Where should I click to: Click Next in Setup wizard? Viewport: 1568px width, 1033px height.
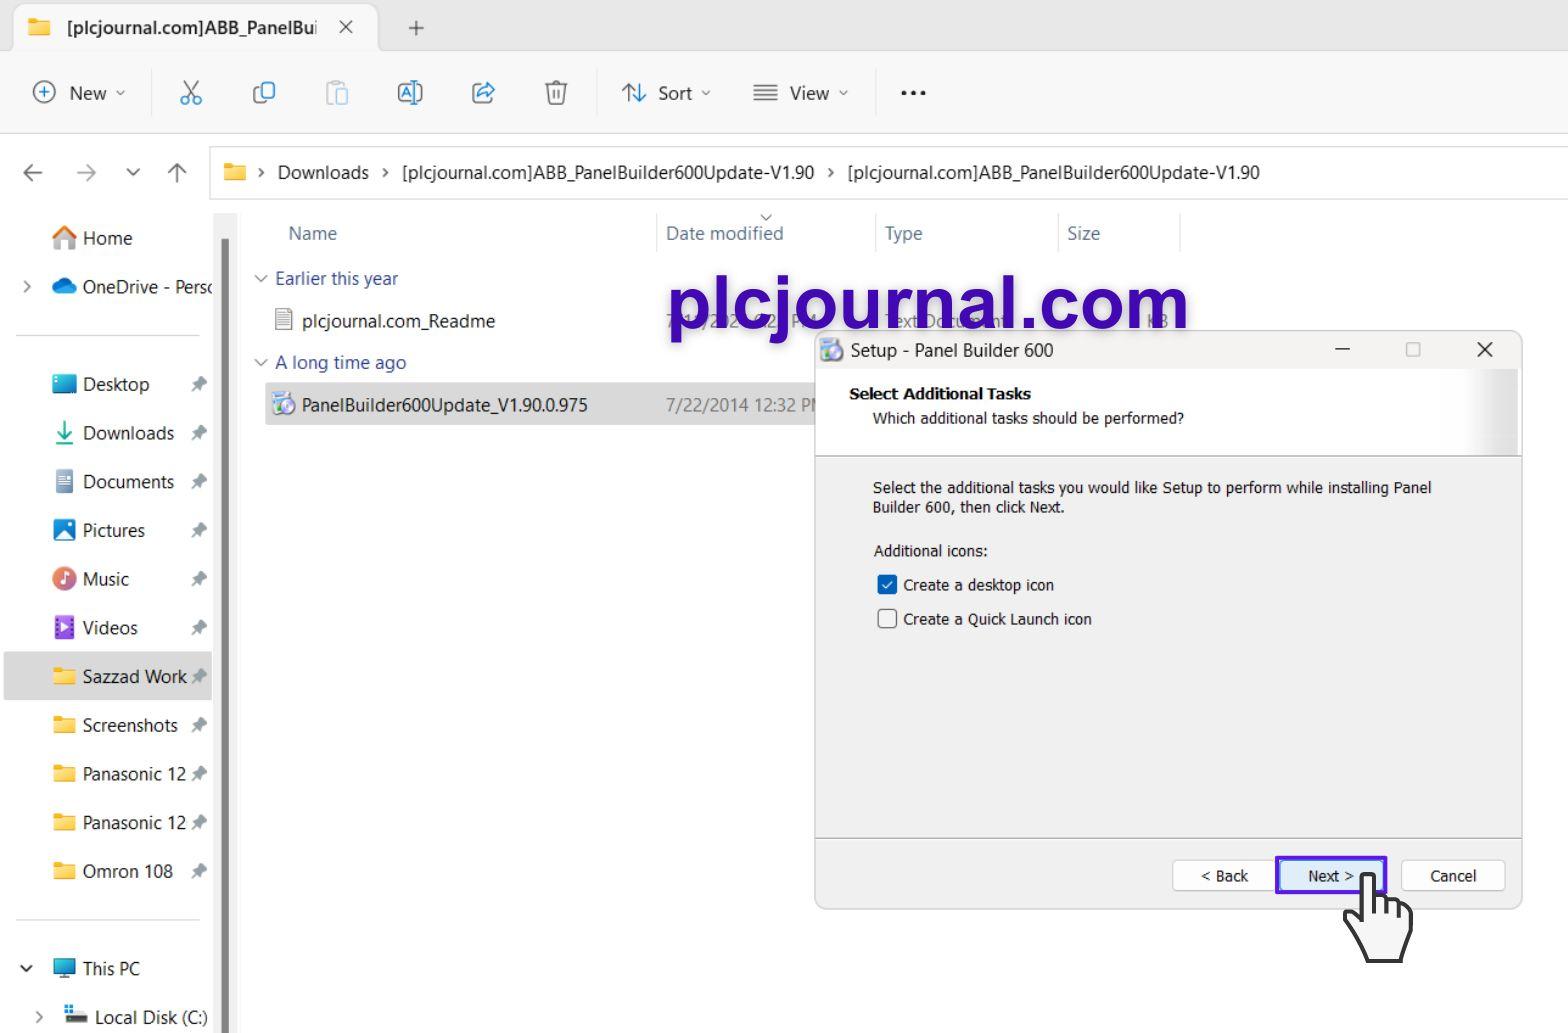1330,876
